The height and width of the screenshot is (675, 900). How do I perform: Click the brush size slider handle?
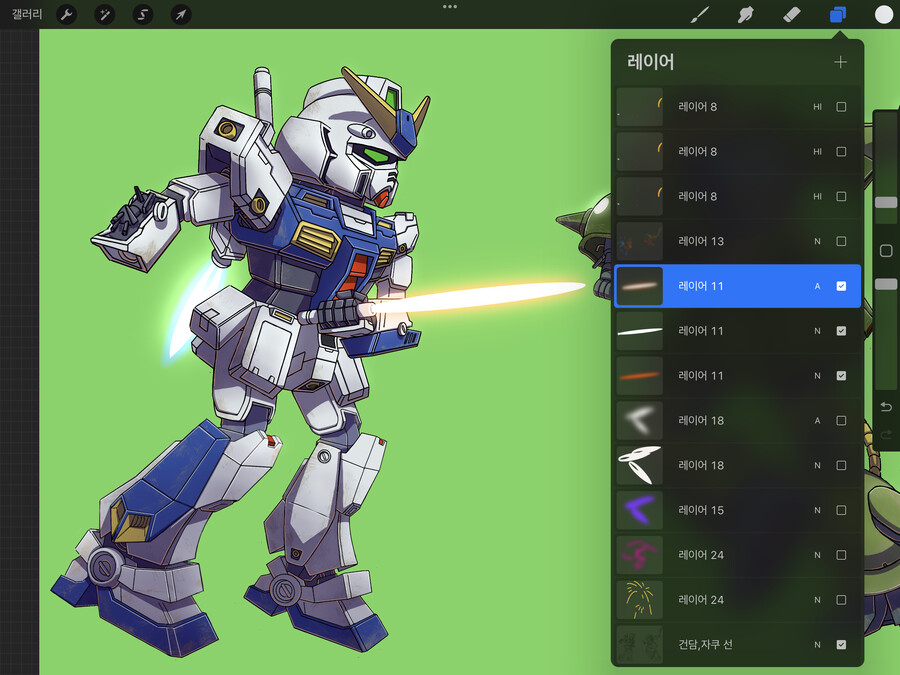886,202
